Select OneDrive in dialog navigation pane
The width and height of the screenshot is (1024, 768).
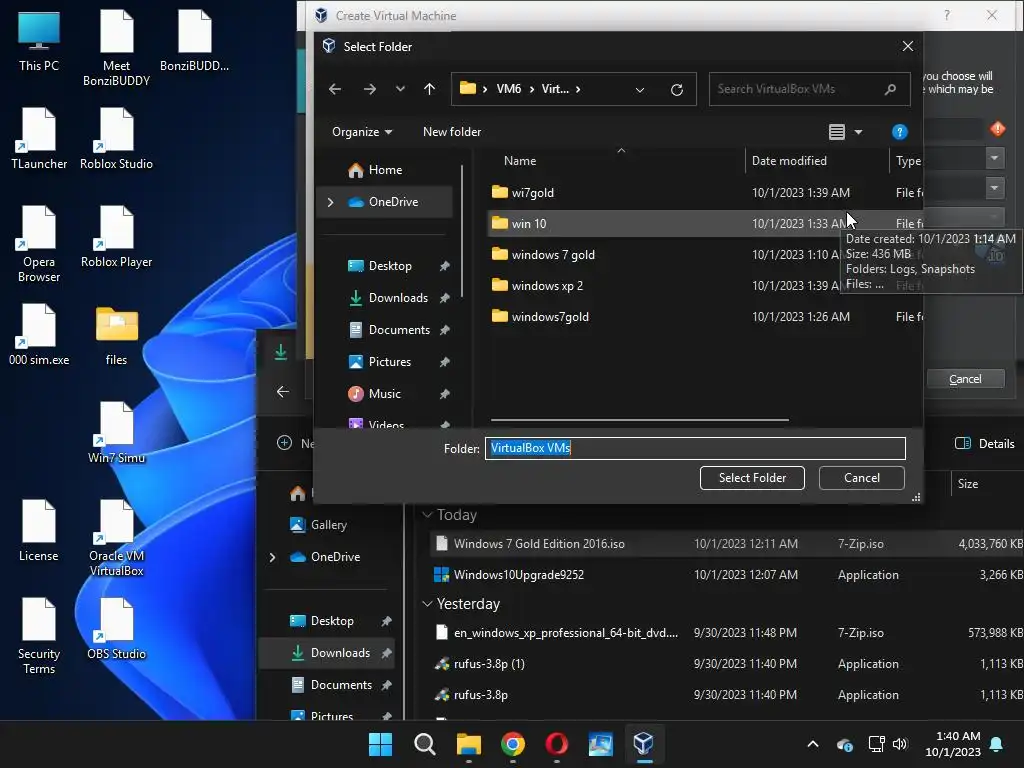click(x=392, y=202)
